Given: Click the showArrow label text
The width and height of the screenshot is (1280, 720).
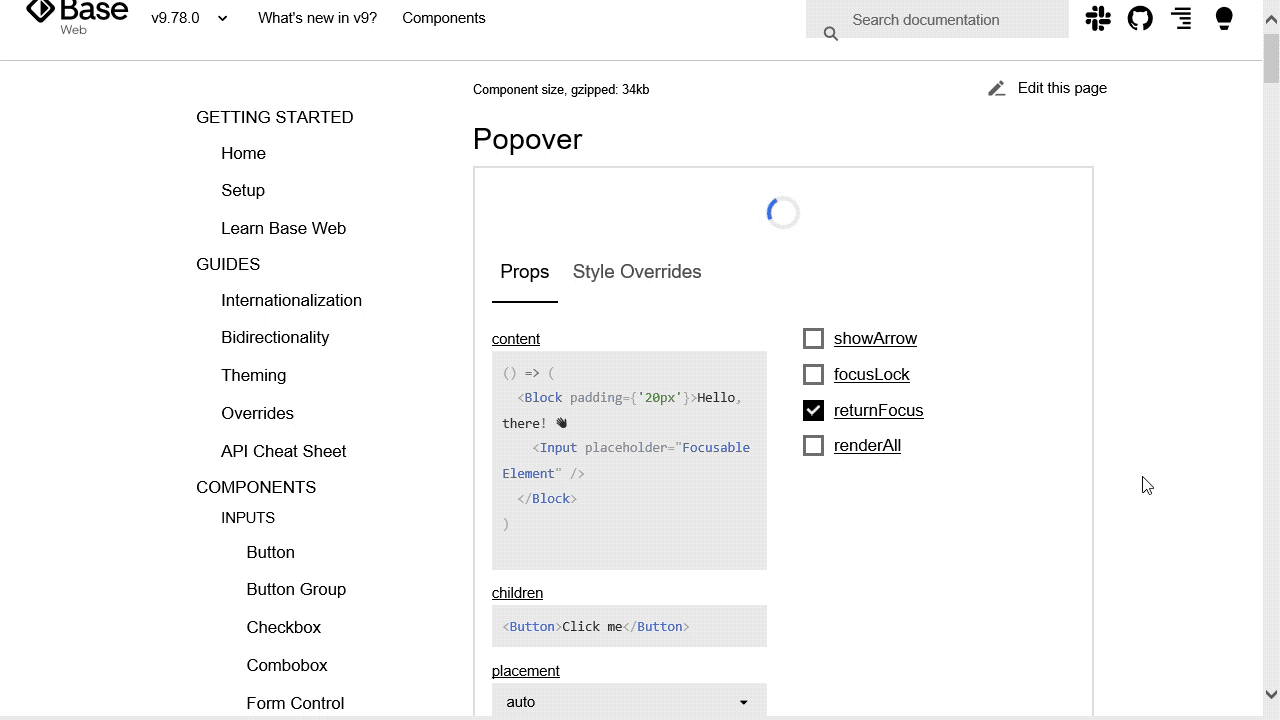Looking at the screenshot, I should [875, 338].
